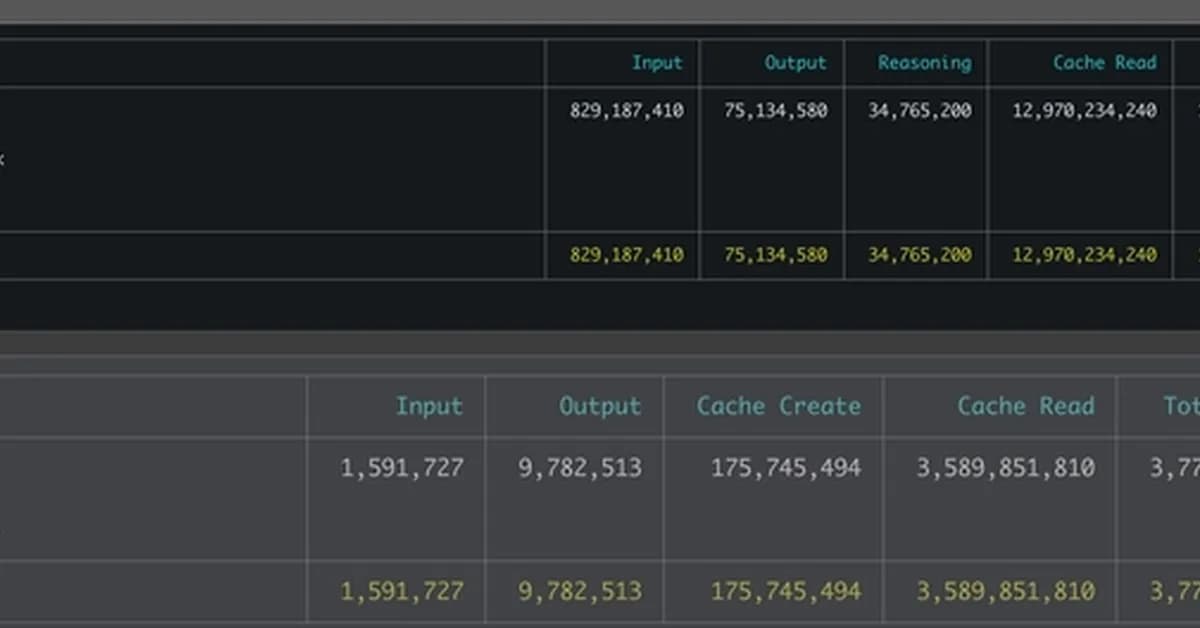Click the Input header in the bottom table

[x=429, y=406]
